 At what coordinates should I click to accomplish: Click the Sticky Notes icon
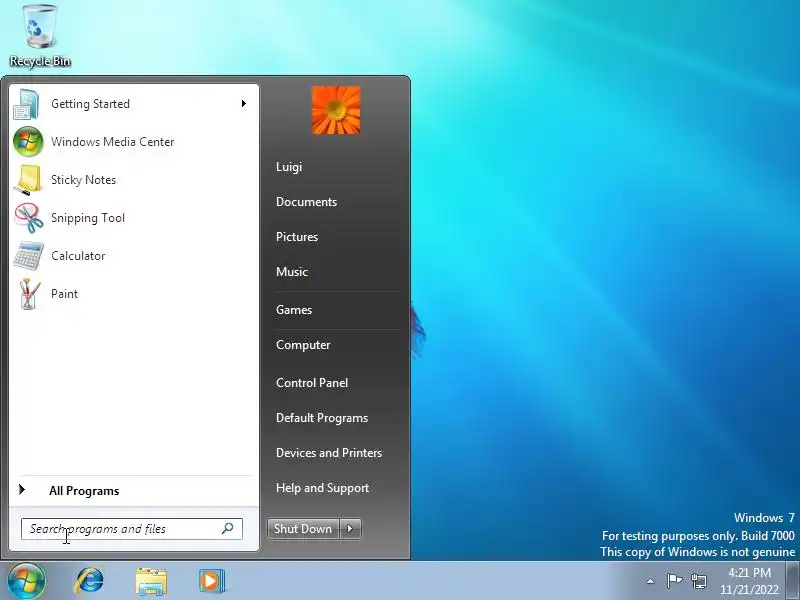click(x=28, y=180)
